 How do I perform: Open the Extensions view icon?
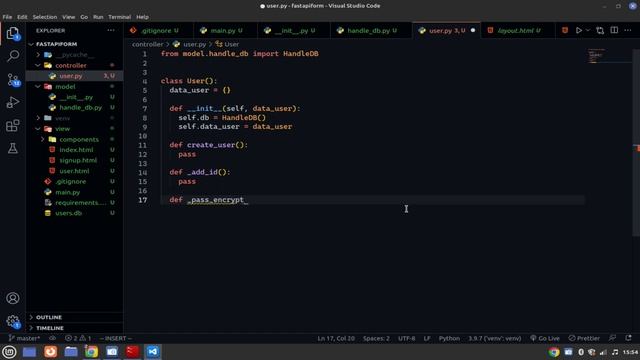pyautogui.click(x=13, y=125)
